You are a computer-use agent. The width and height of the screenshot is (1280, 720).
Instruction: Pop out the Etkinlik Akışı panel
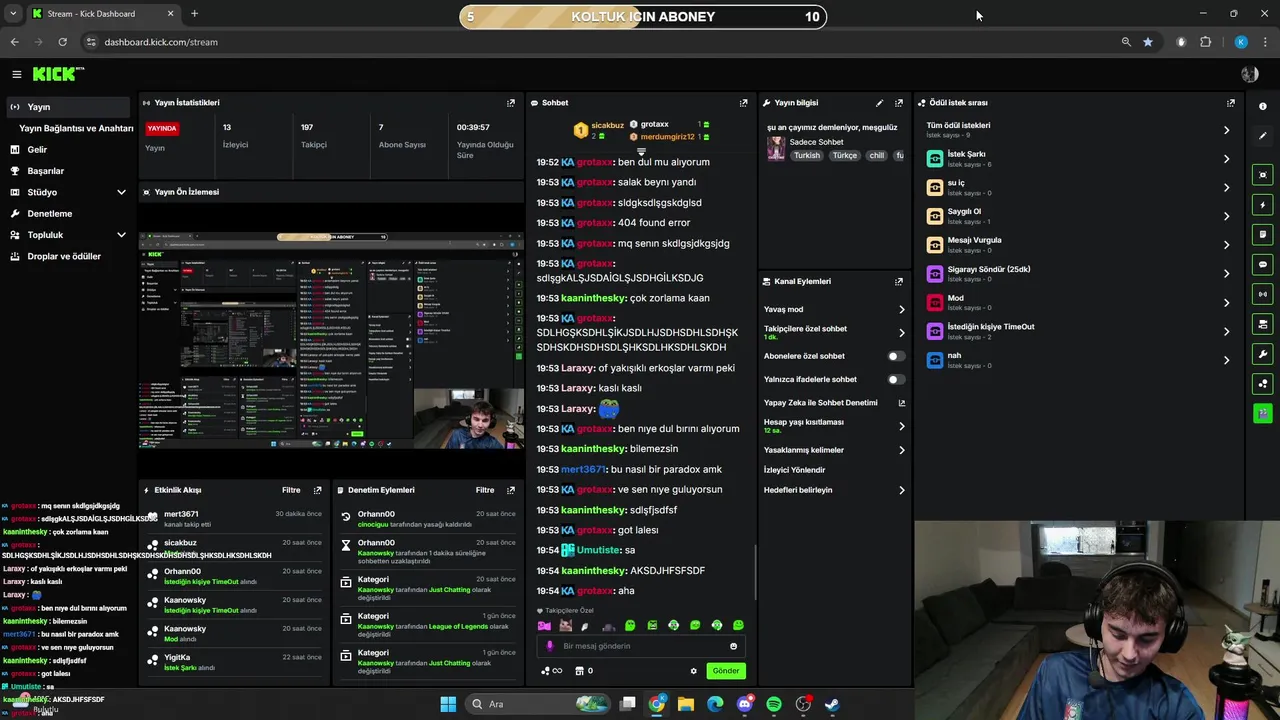318,491
